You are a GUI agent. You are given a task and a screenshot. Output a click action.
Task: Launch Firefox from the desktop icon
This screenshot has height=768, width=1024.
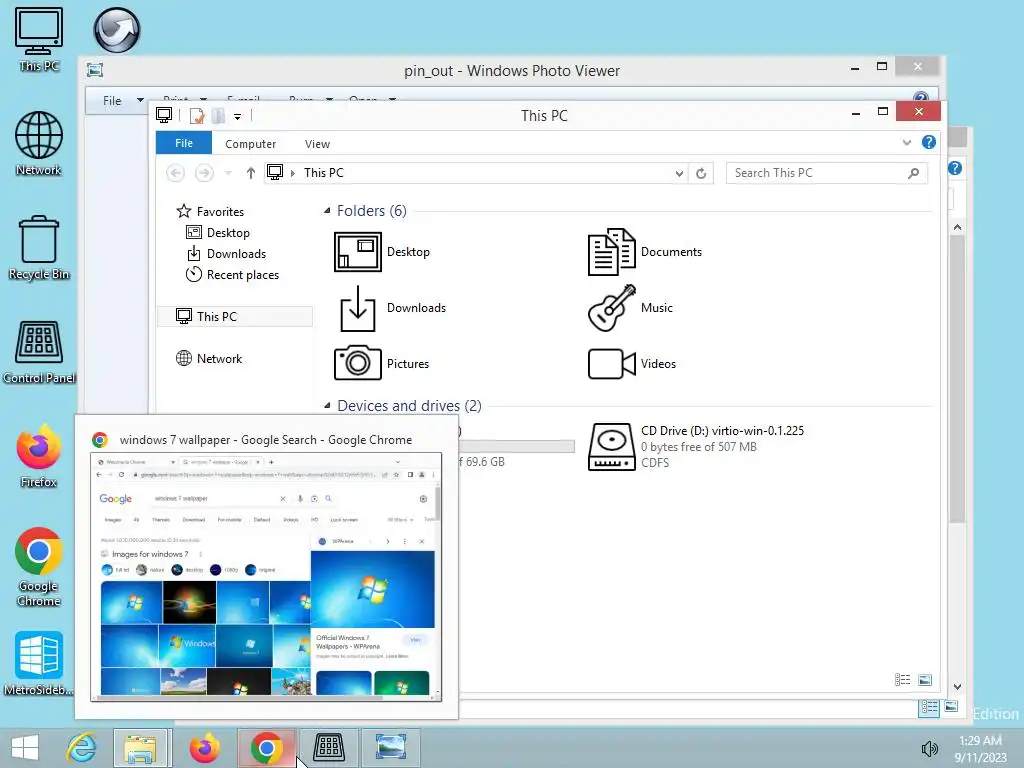(x=39, y=456)
